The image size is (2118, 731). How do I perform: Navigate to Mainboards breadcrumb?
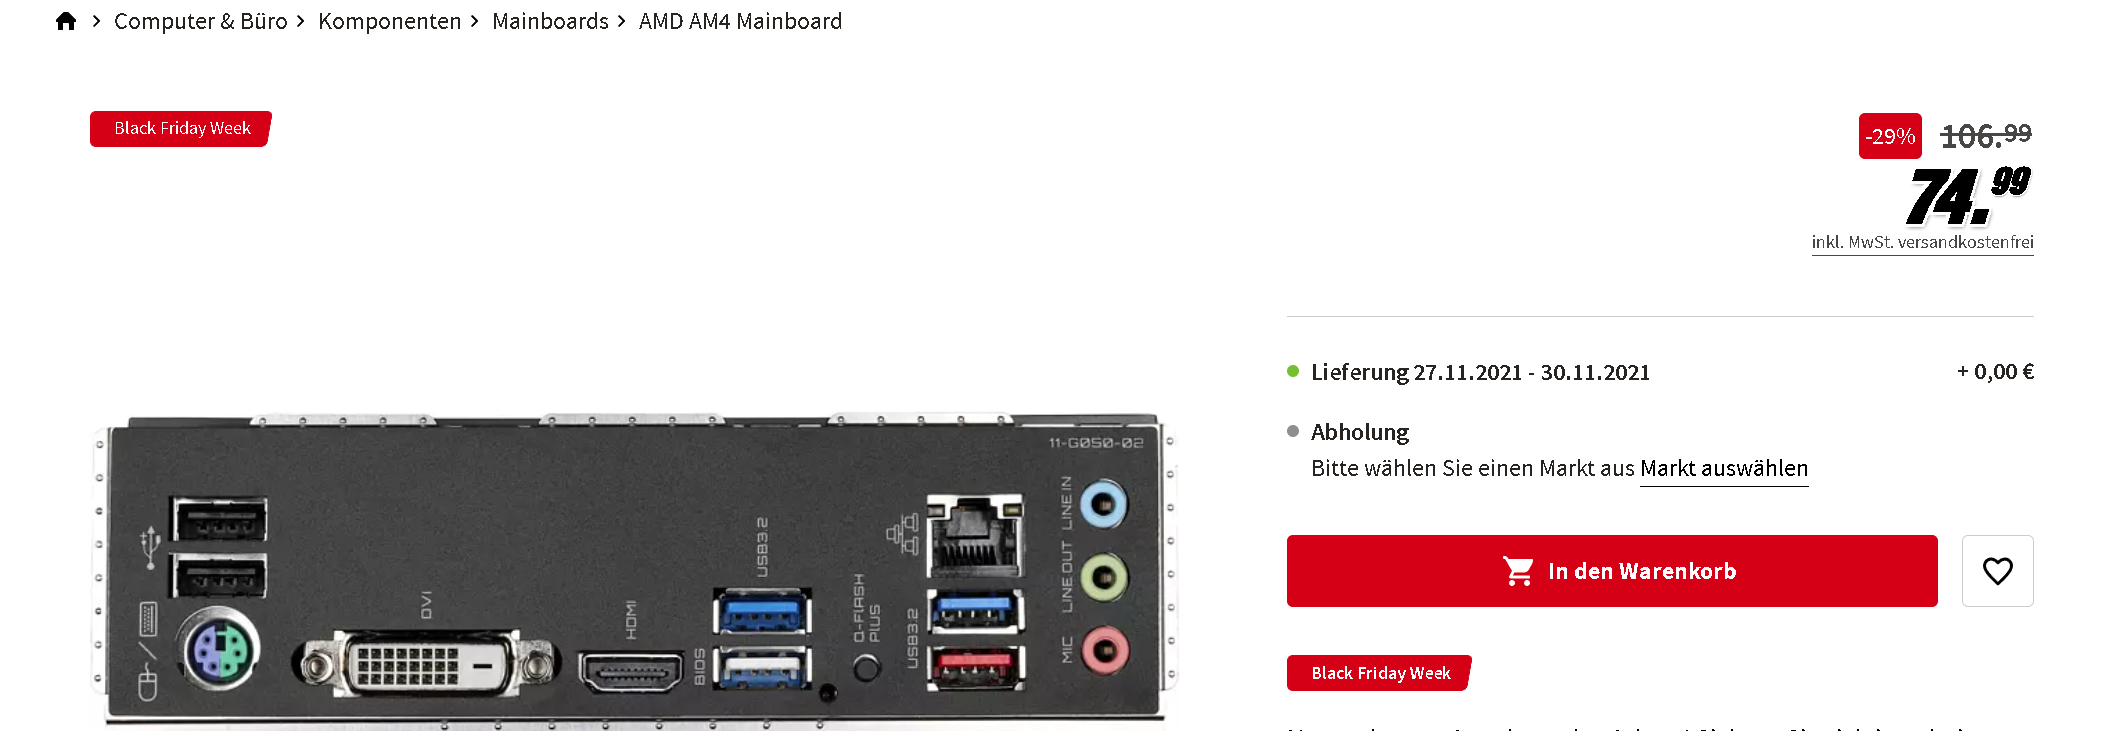tap(550, 21)
